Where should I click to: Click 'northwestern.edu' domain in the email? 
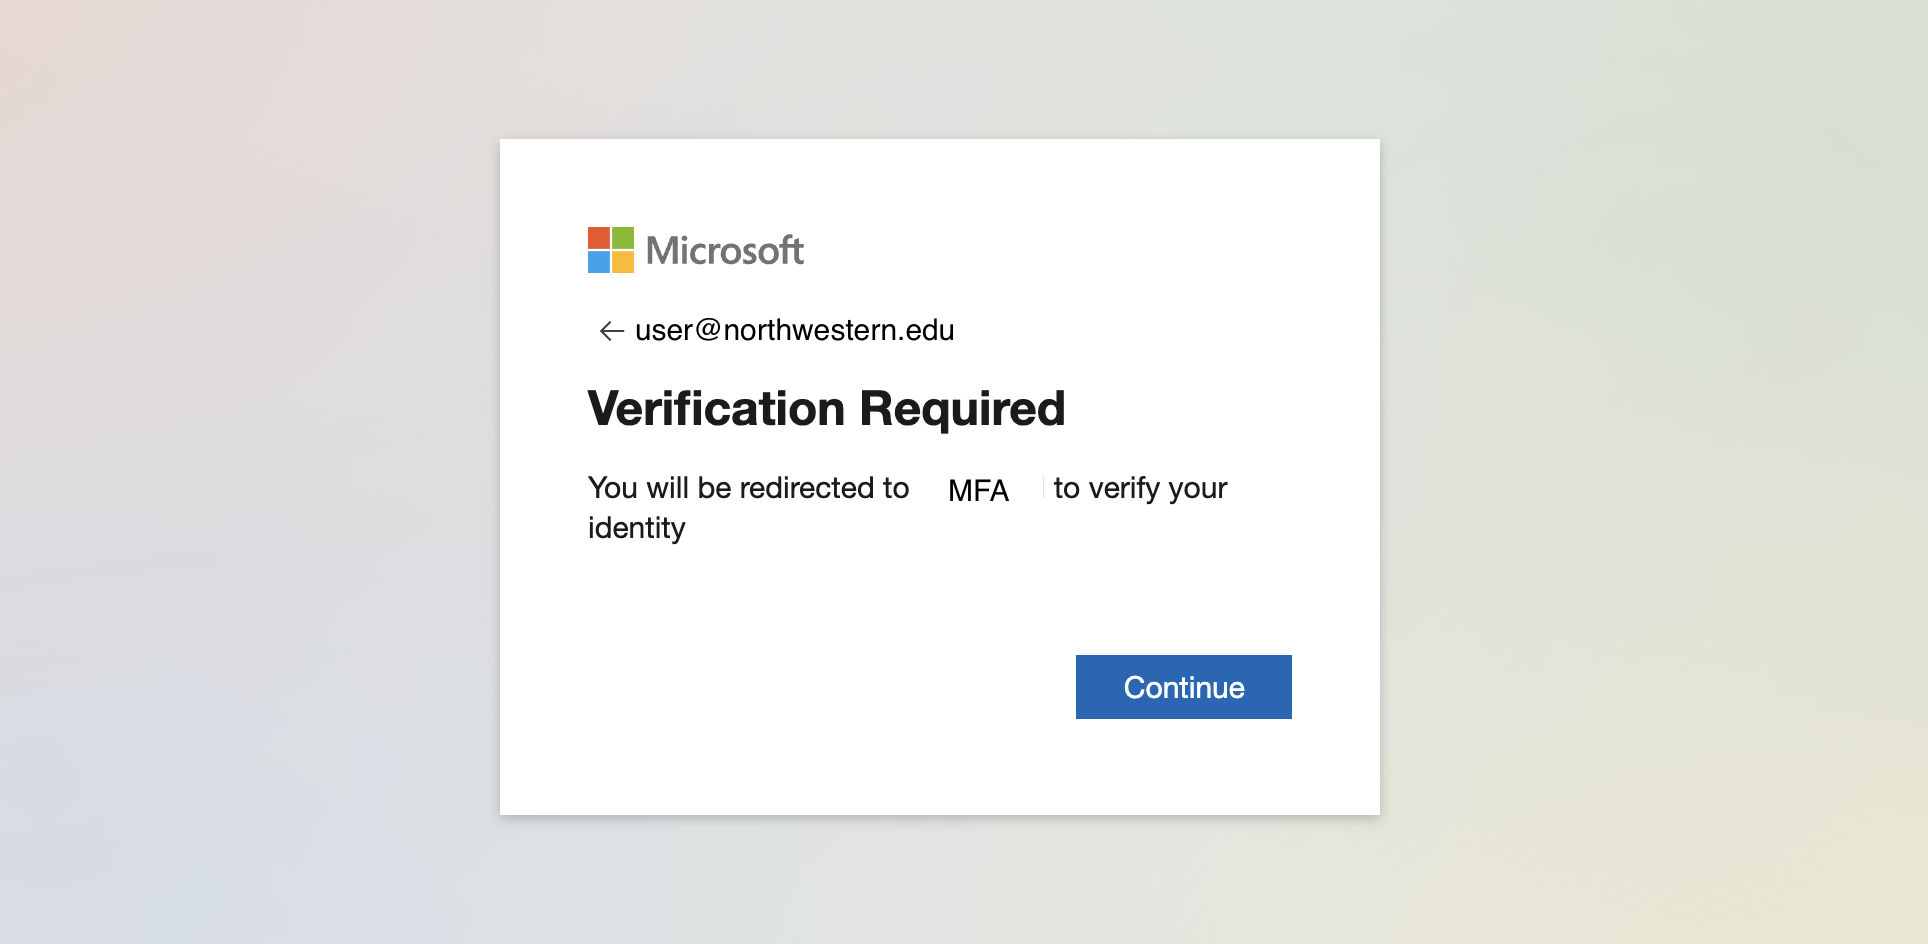click(x=838, y=330)
